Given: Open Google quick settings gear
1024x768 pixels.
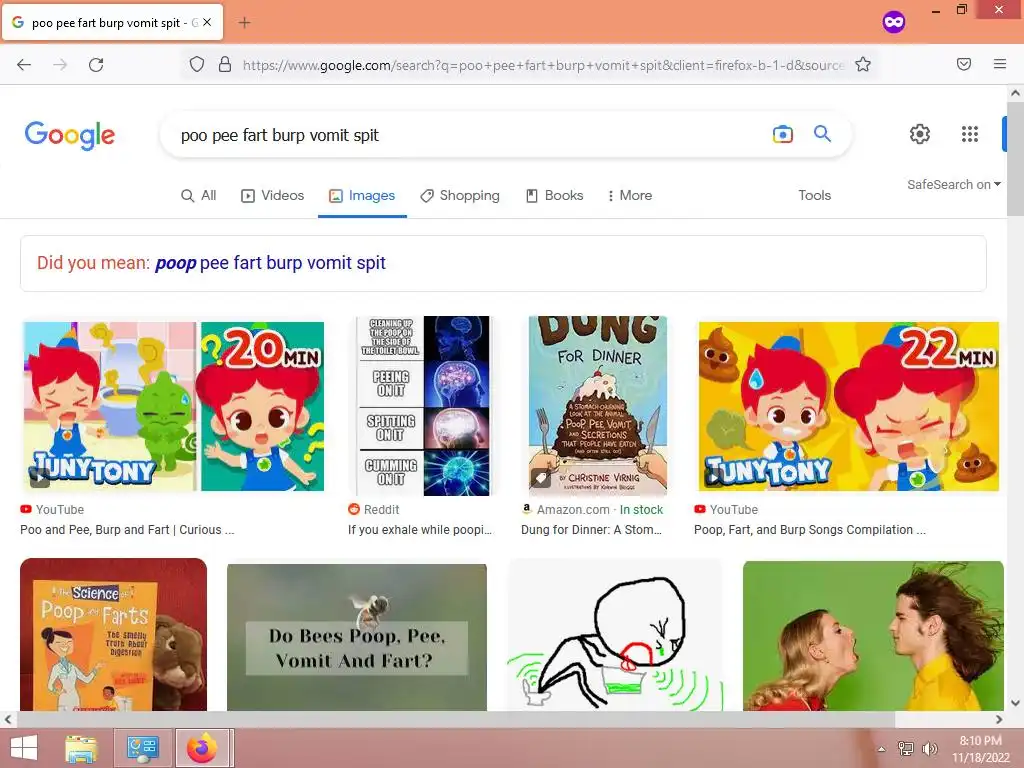Looking at the screenshot, I should [x=920, y=134].
